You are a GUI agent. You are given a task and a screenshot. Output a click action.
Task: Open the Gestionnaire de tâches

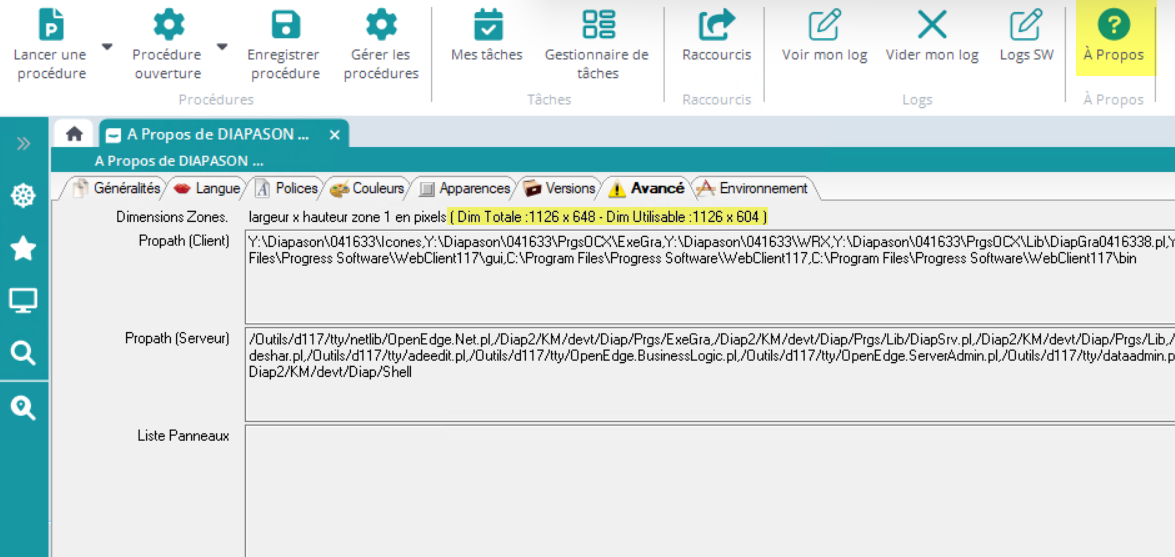tap(597, 25)
